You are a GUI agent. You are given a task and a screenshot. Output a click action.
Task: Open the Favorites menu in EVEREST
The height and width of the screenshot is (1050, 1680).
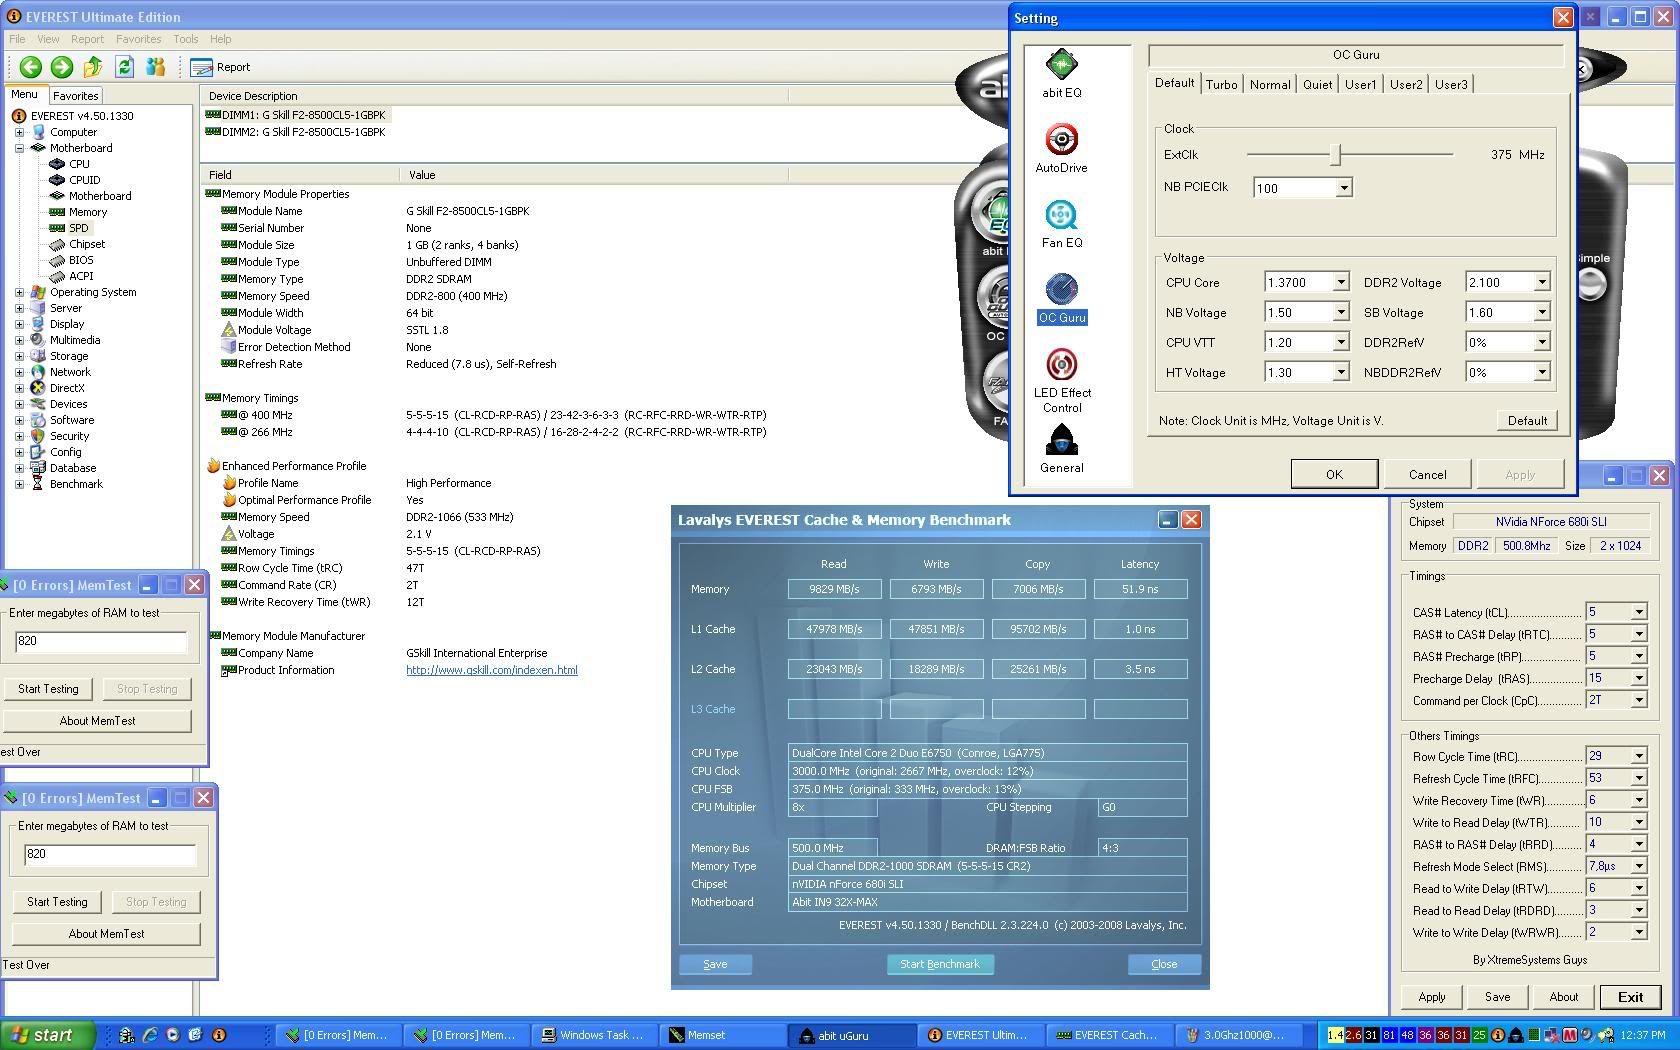pyautogui.click(x=138, y=39)
